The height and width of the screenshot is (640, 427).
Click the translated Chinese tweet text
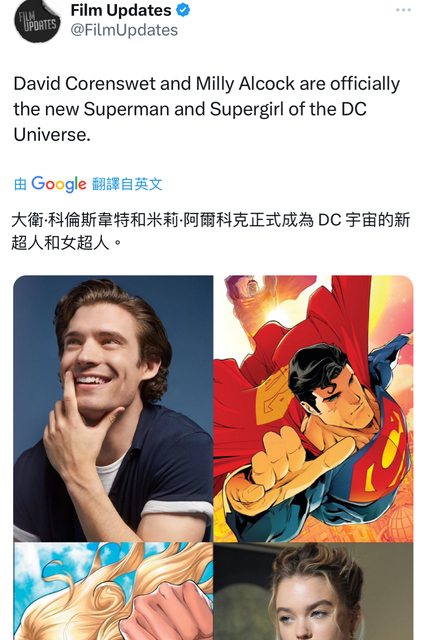(x=210, y=231)
